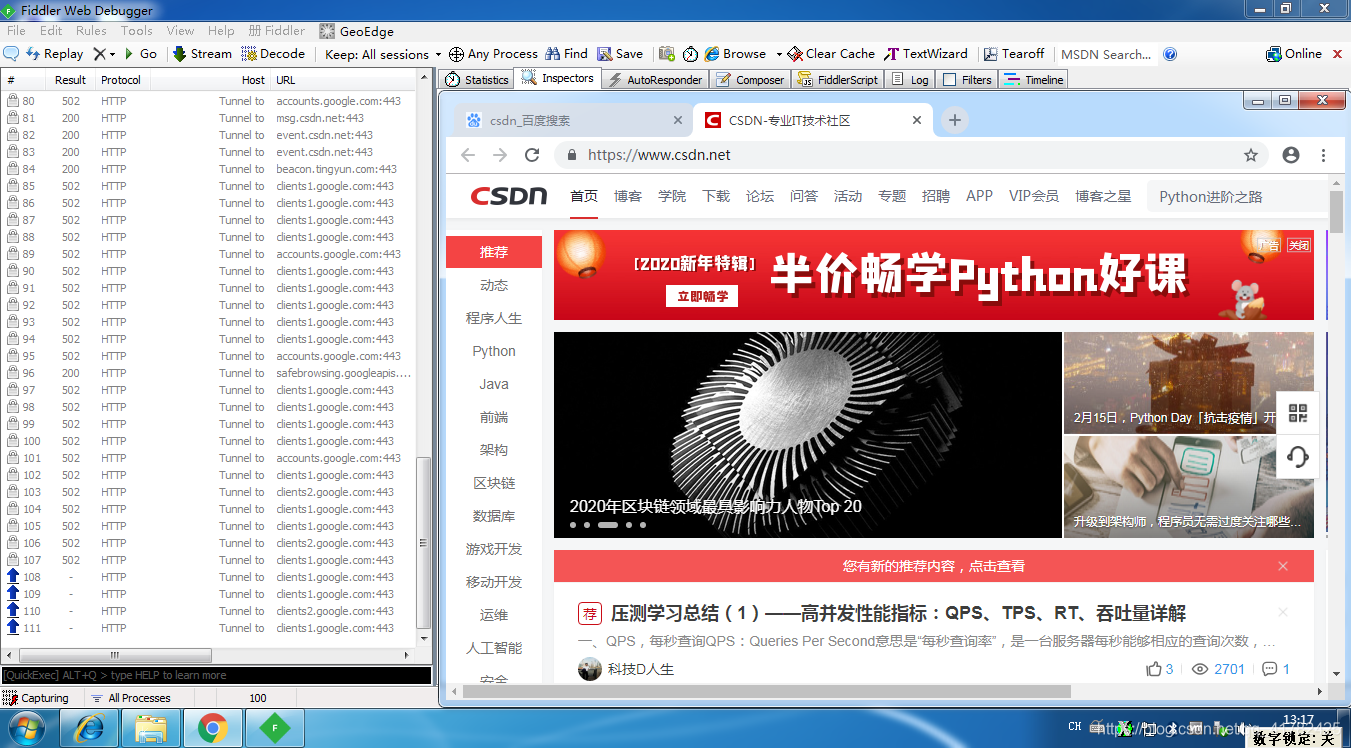Open the Timeline tab
Viewport: 1351px width, 748px height.
click(1034, 79)
